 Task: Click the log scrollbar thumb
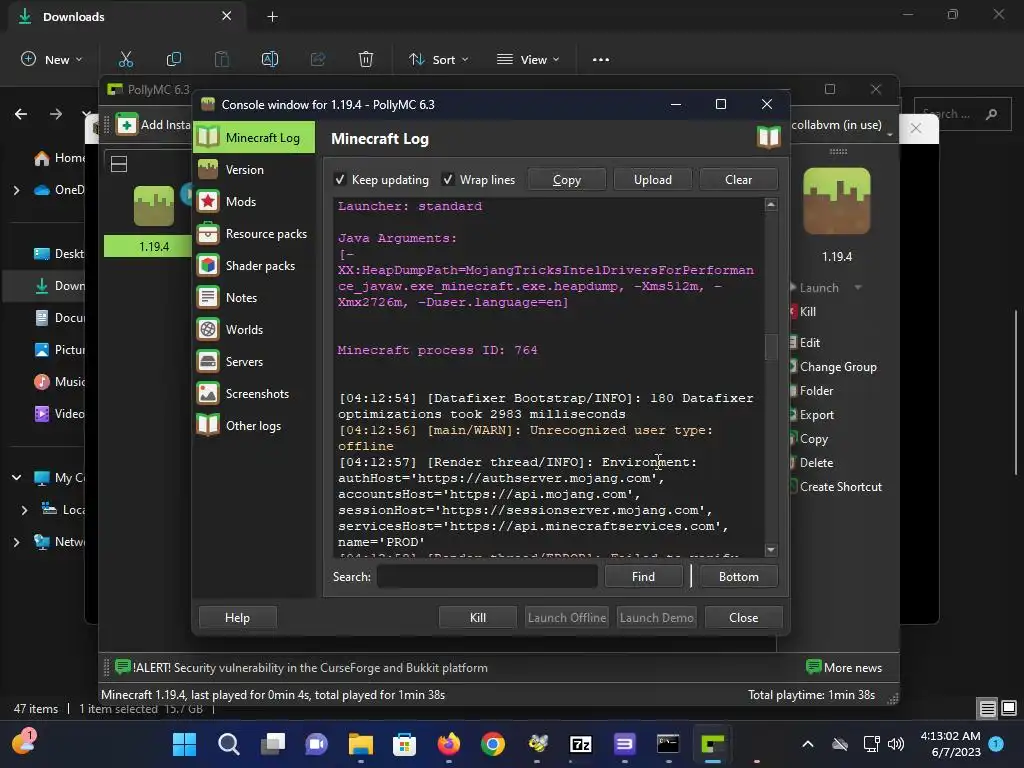[771, 347]
